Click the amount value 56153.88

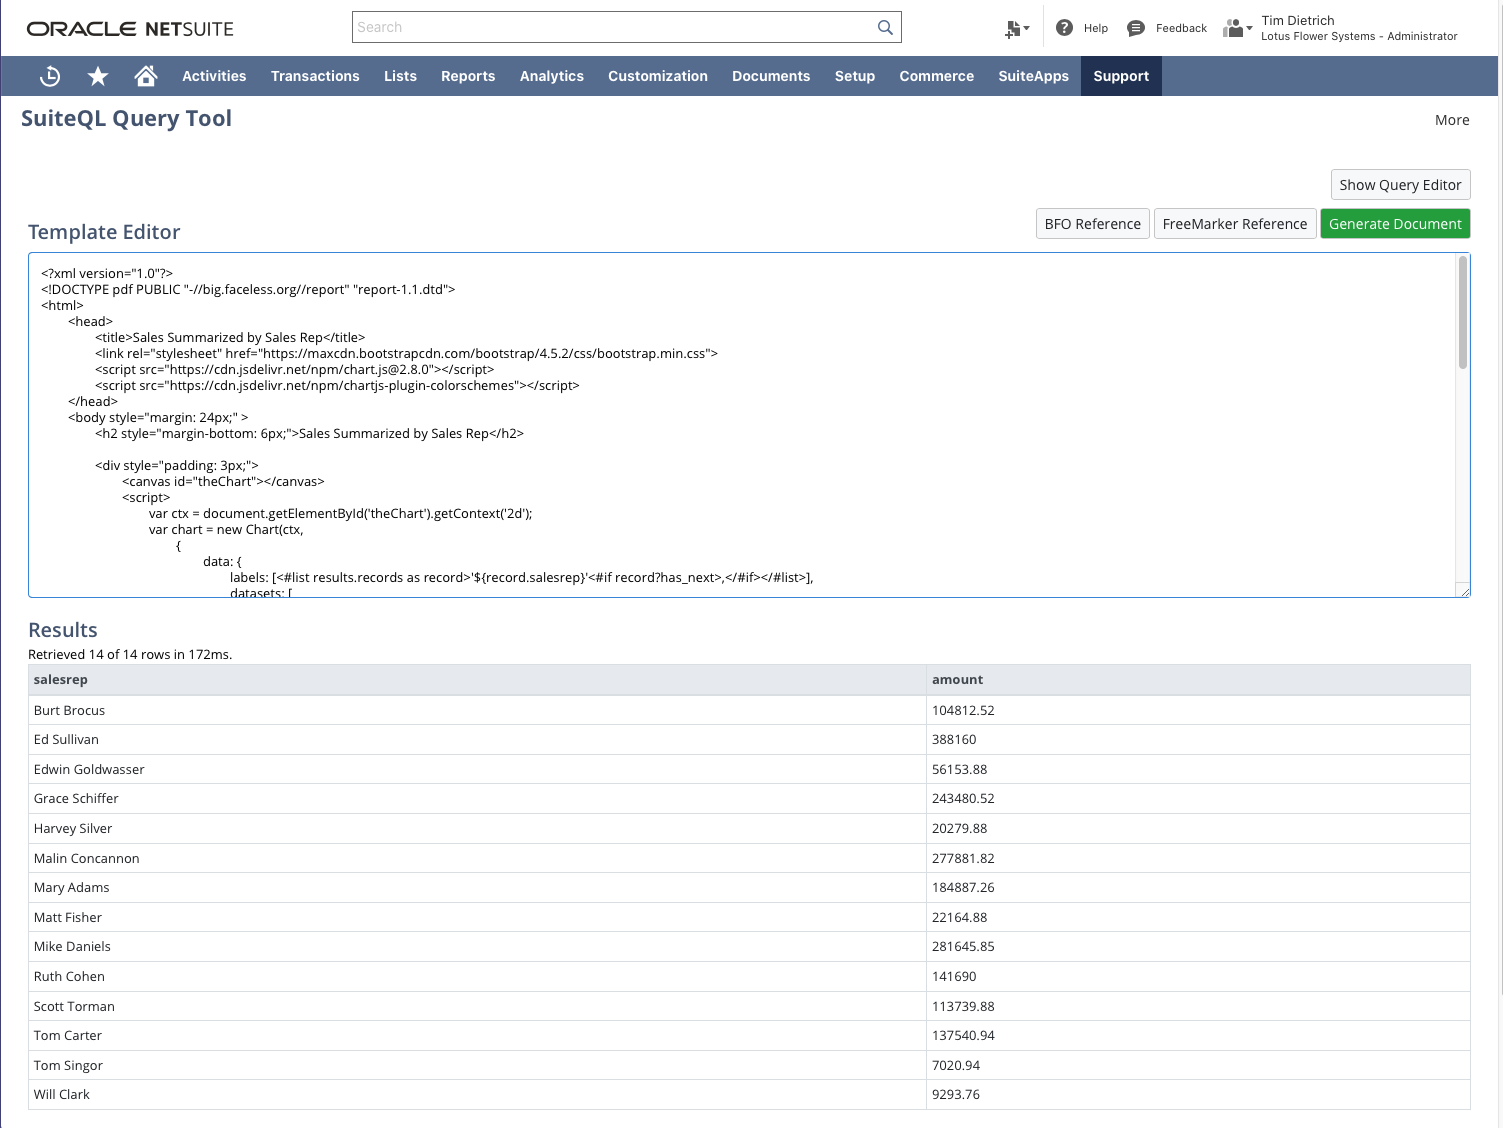959,770
